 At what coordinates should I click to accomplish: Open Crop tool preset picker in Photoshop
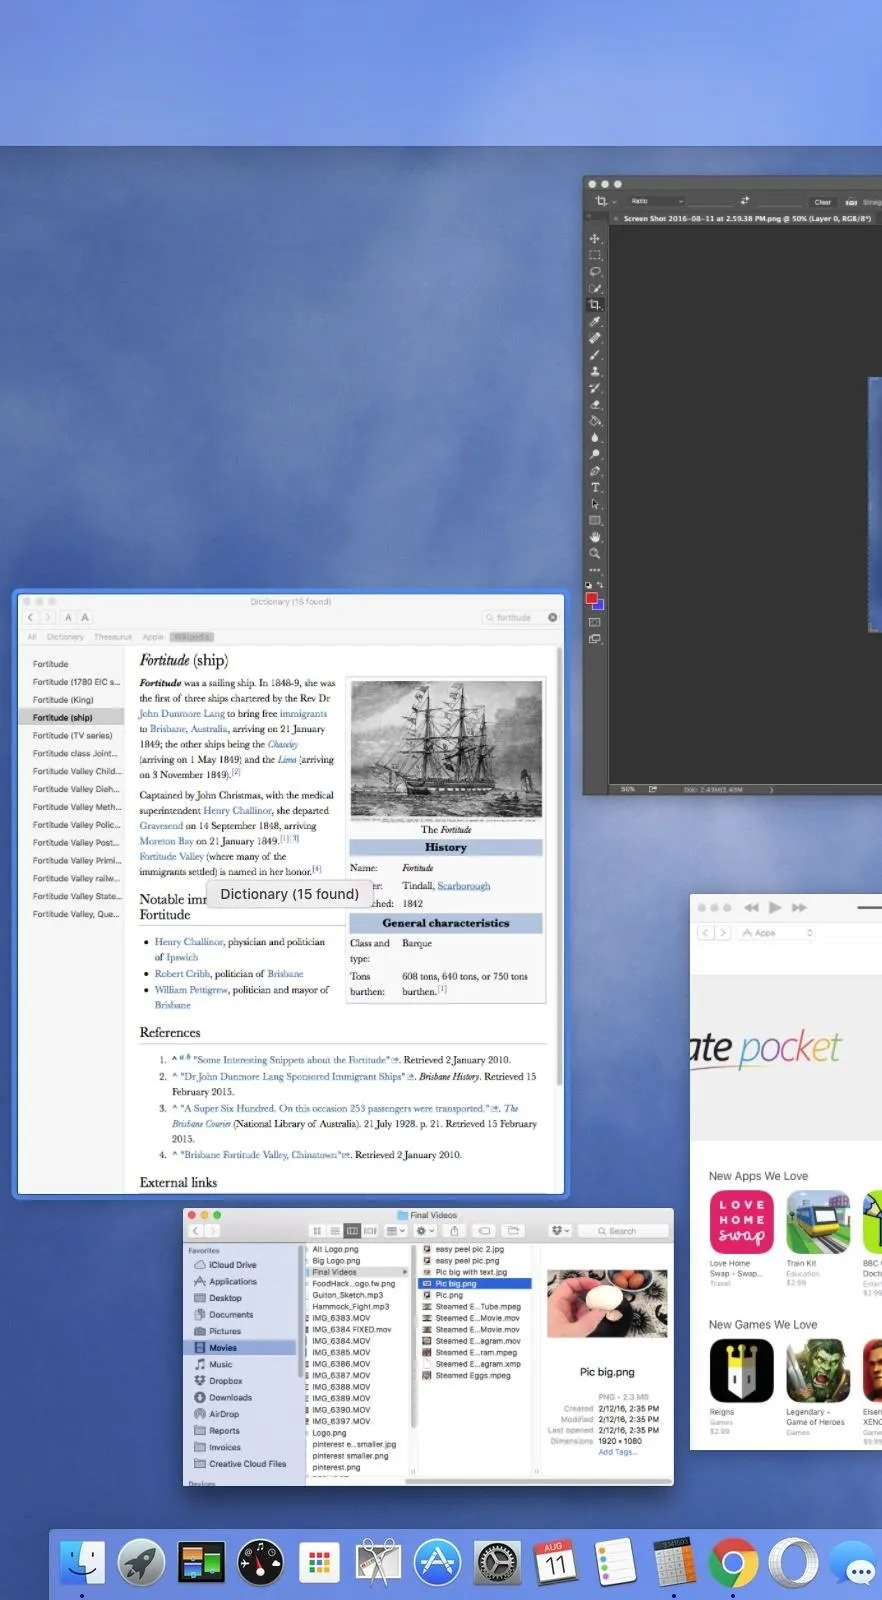point(606,201)
